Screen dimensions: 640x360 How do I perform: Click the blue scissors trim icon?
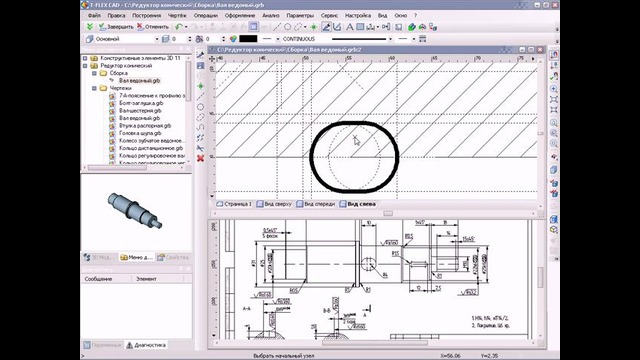tap(200, 148)
